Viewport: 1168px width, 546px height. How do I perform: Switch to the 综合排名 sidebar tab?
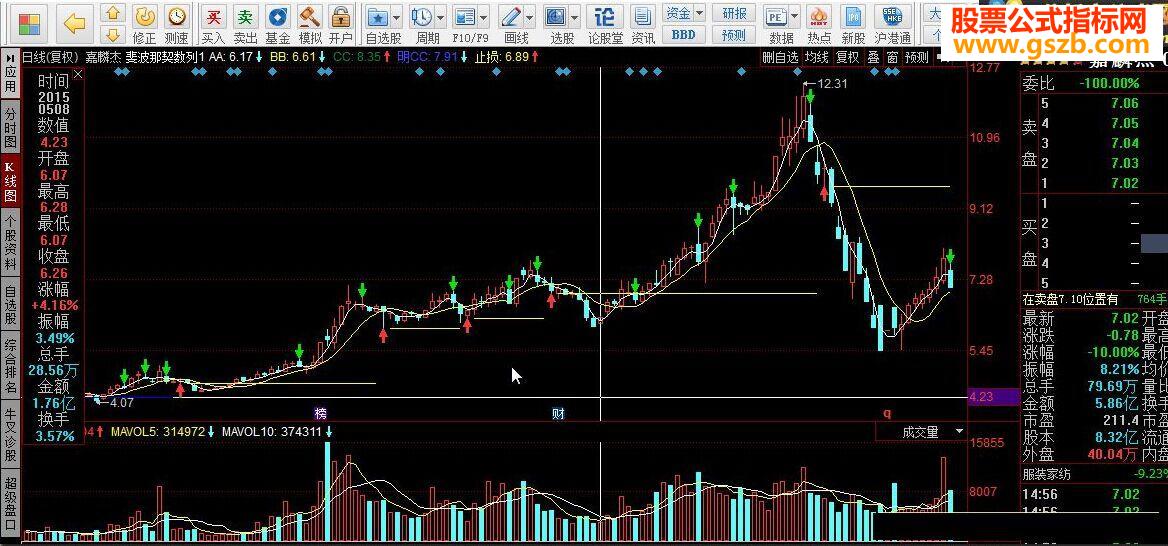[x=10, y=367]
